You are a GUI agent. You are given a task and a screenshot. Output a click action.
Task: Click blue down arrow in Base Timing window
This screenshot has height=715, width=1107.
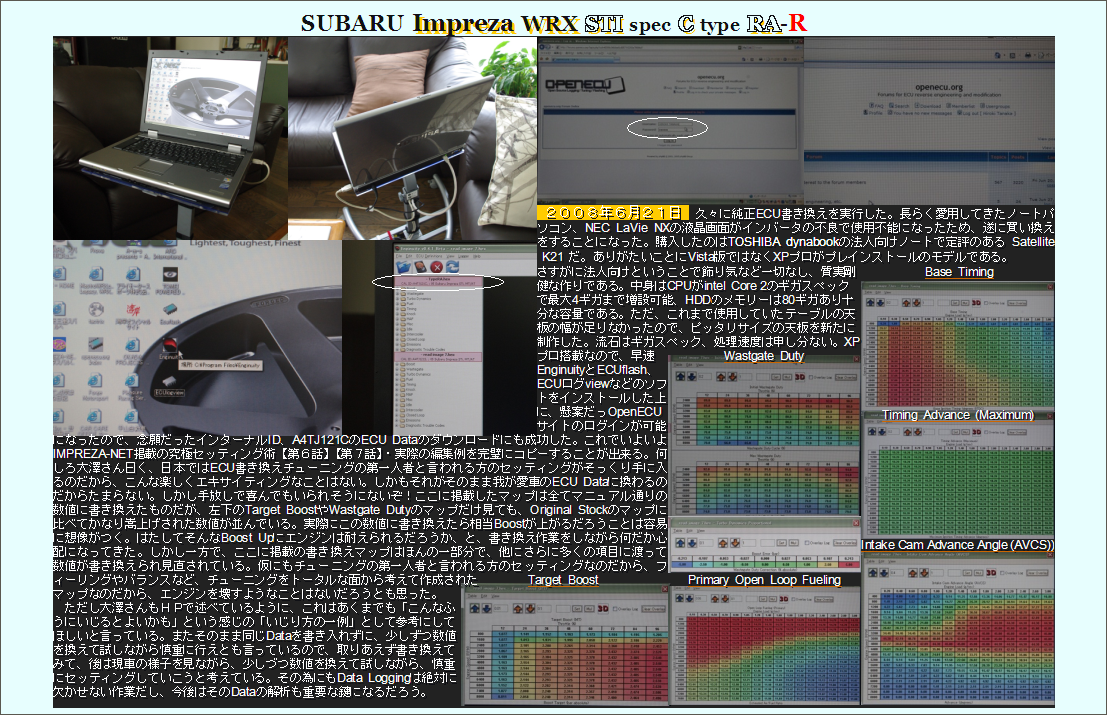[x=880, y=303]
